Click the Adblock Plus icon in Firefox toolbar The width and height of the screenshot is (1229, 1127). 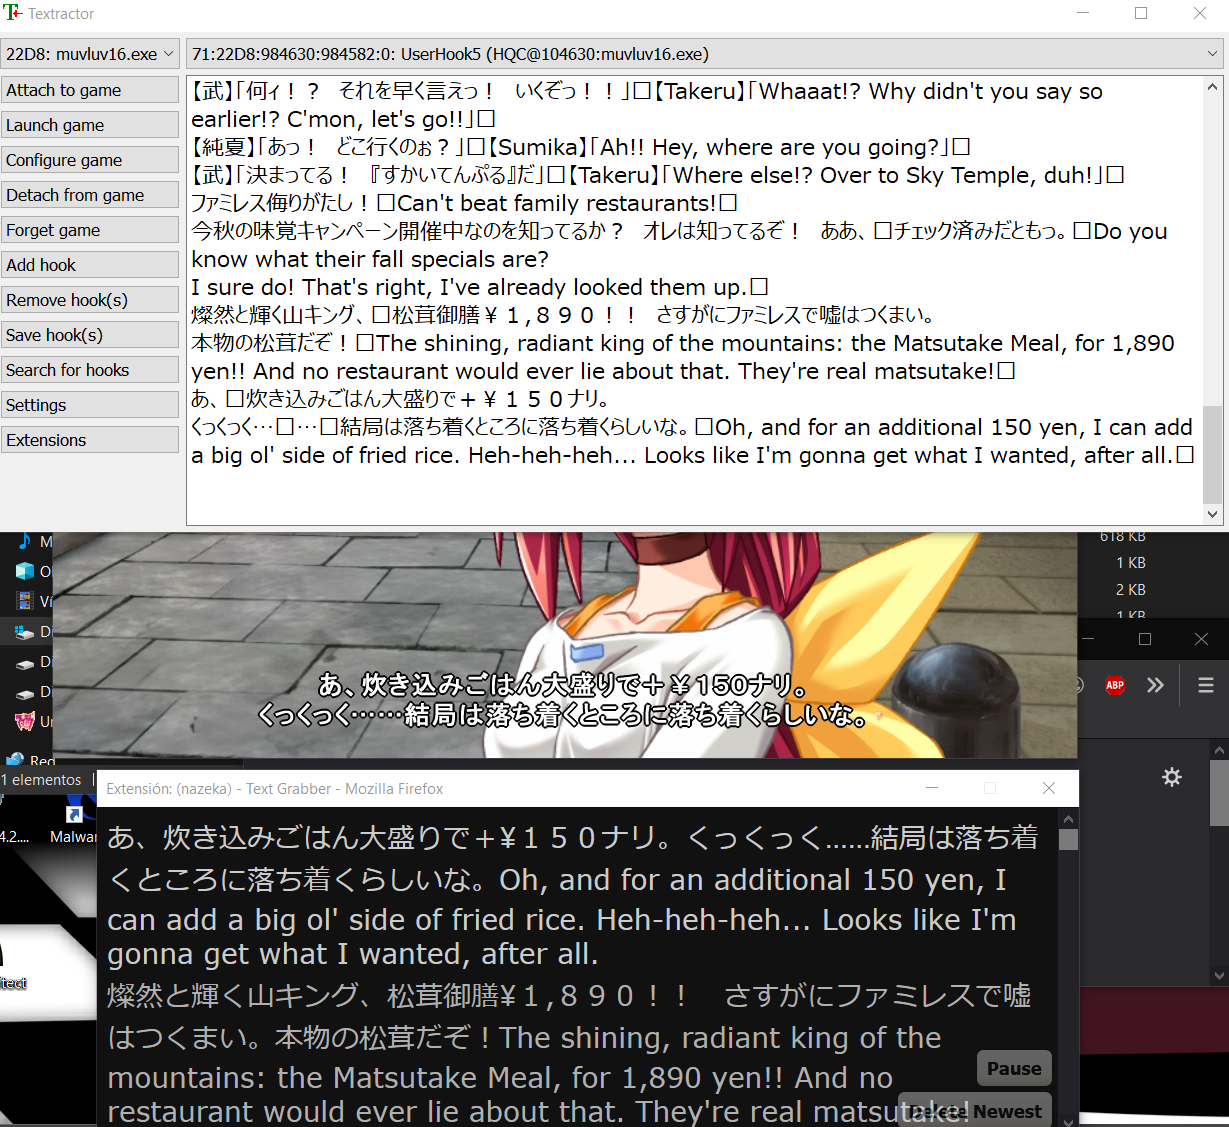[1114, 685]
